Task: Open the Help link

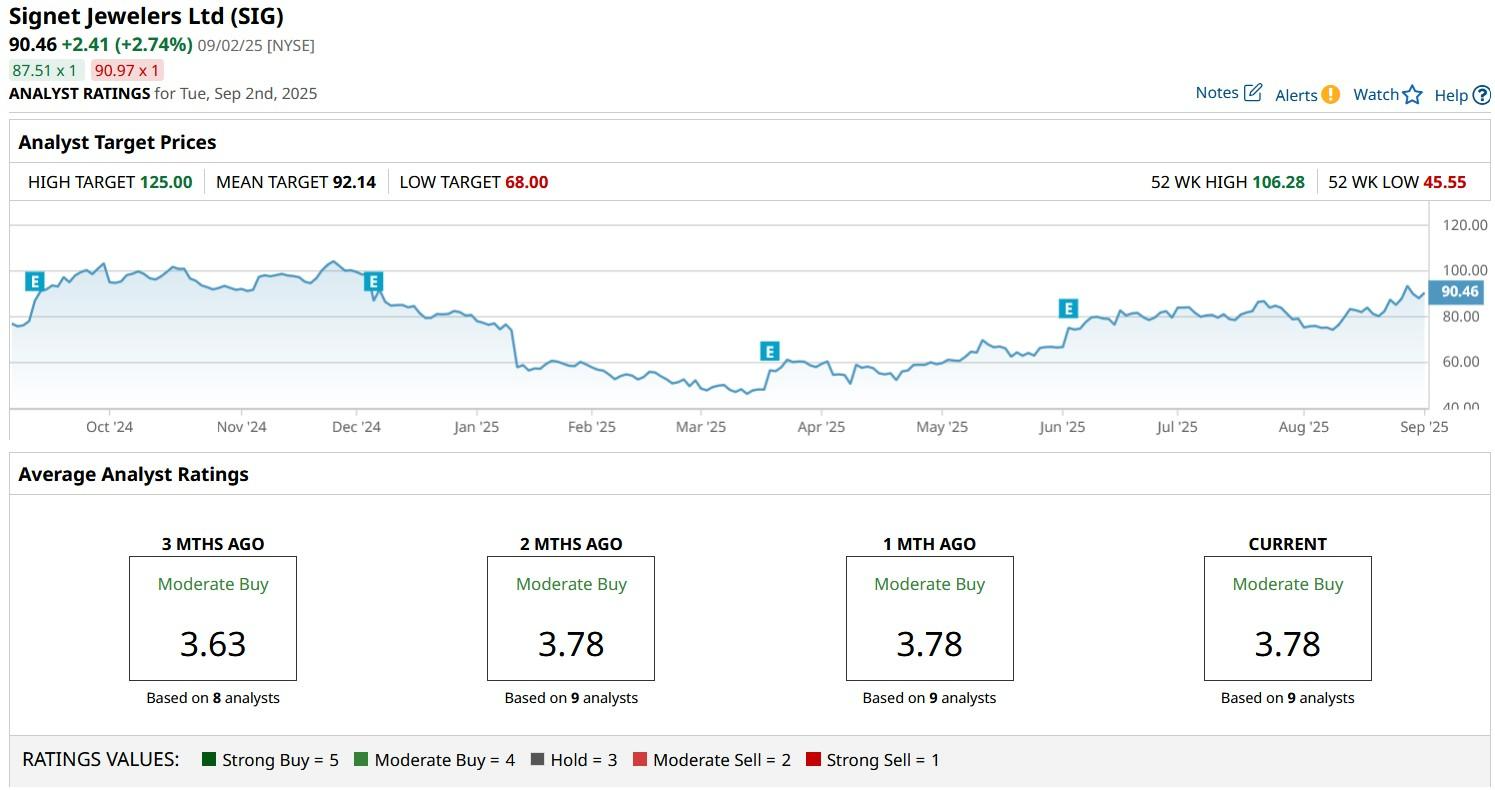Action: 1451,95
